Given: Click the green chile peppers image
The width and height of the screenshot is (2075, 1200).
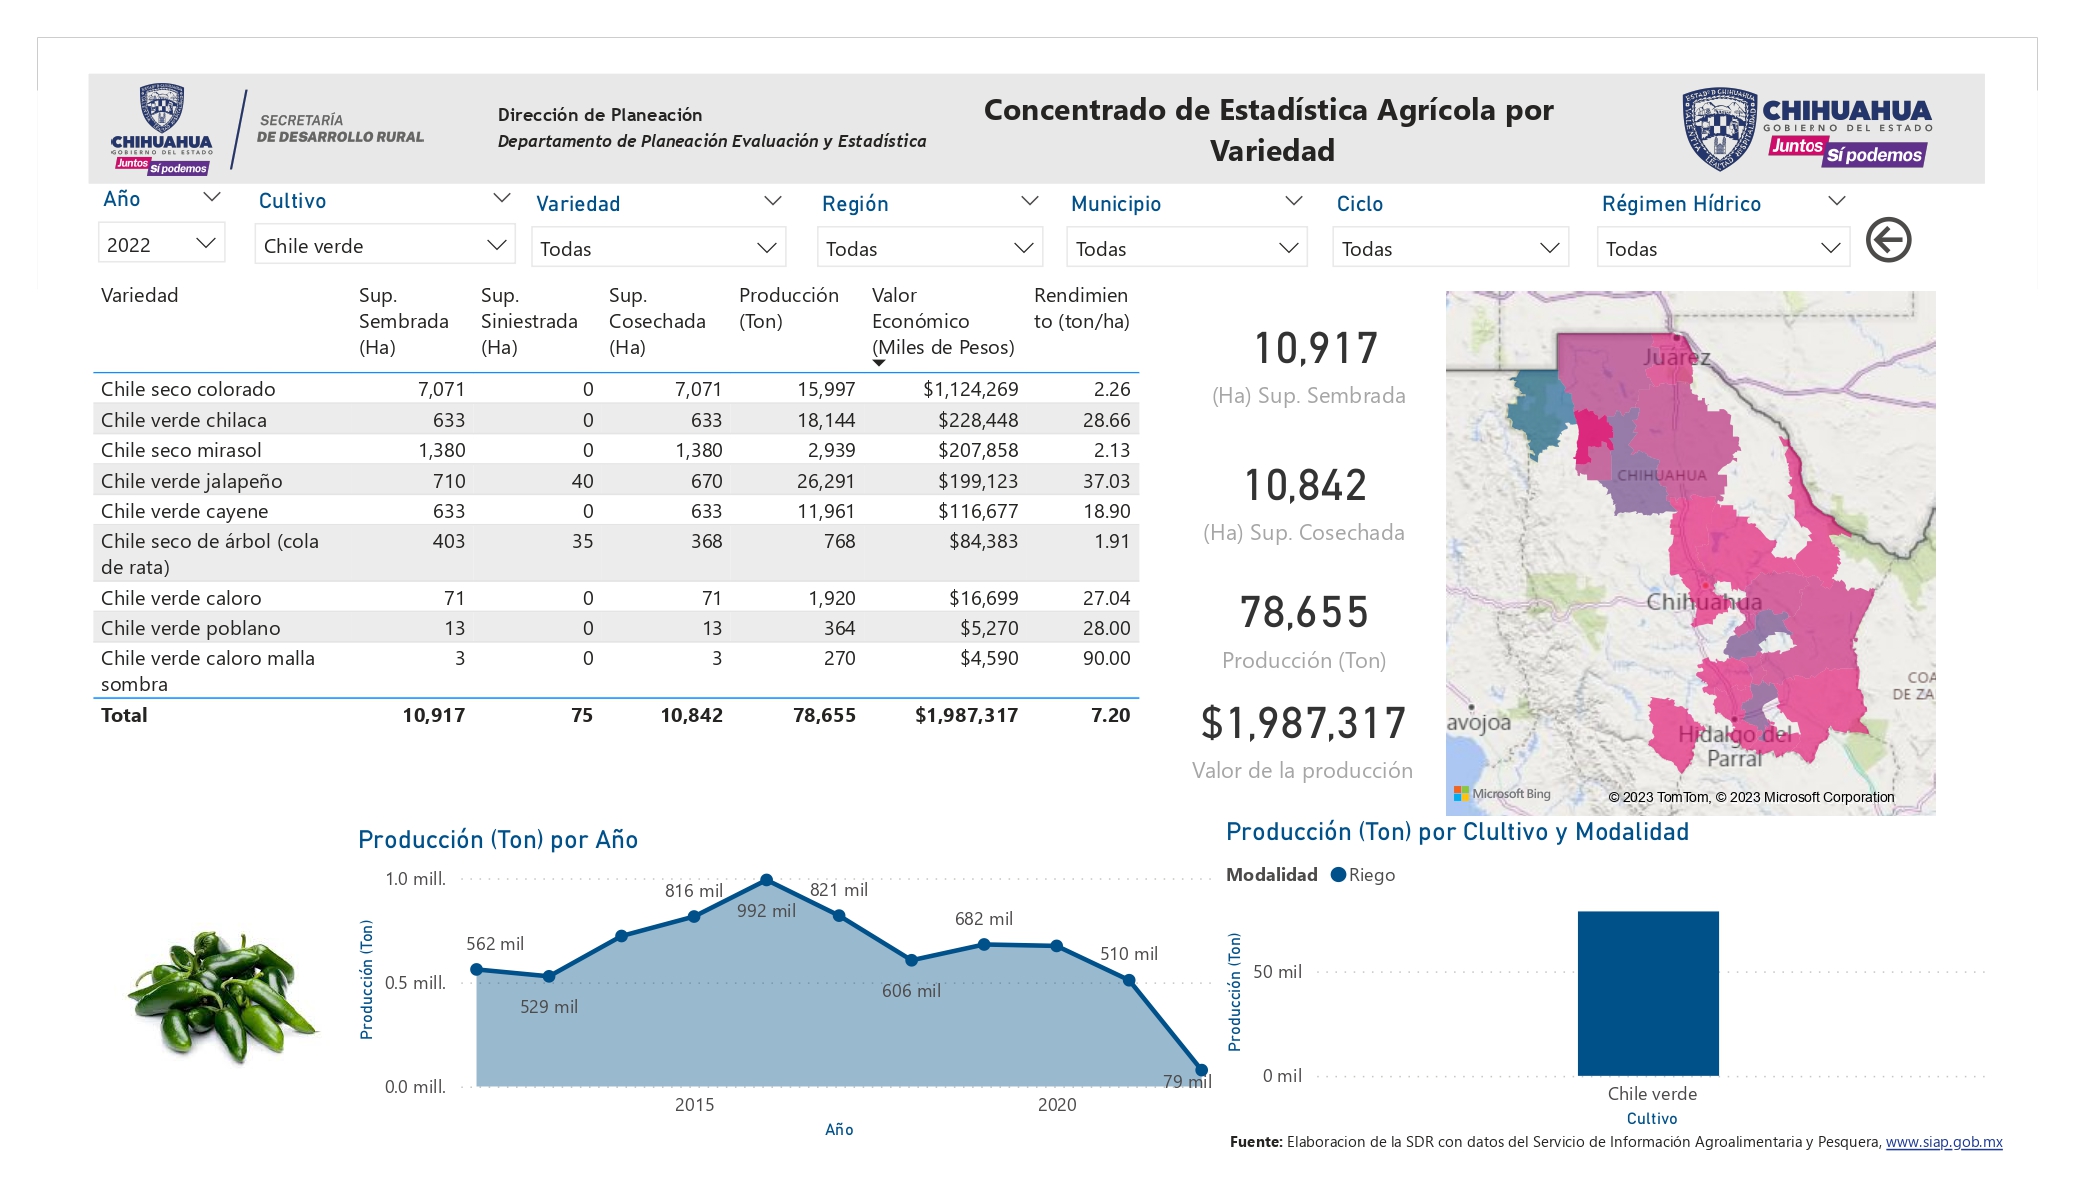Looking at the screenshot, I should tap(222, 994).
